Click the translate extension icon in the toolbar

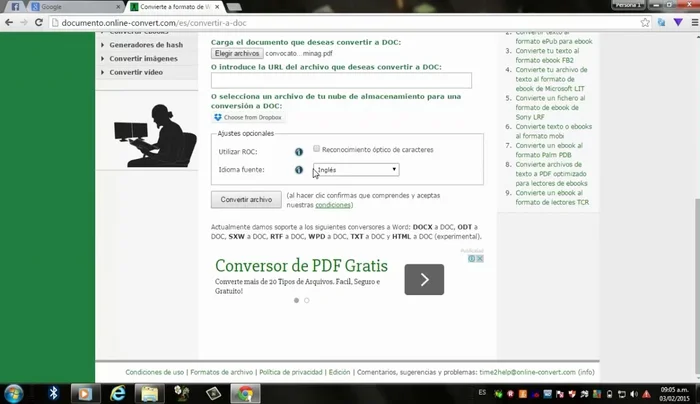(x=662, y=22)
